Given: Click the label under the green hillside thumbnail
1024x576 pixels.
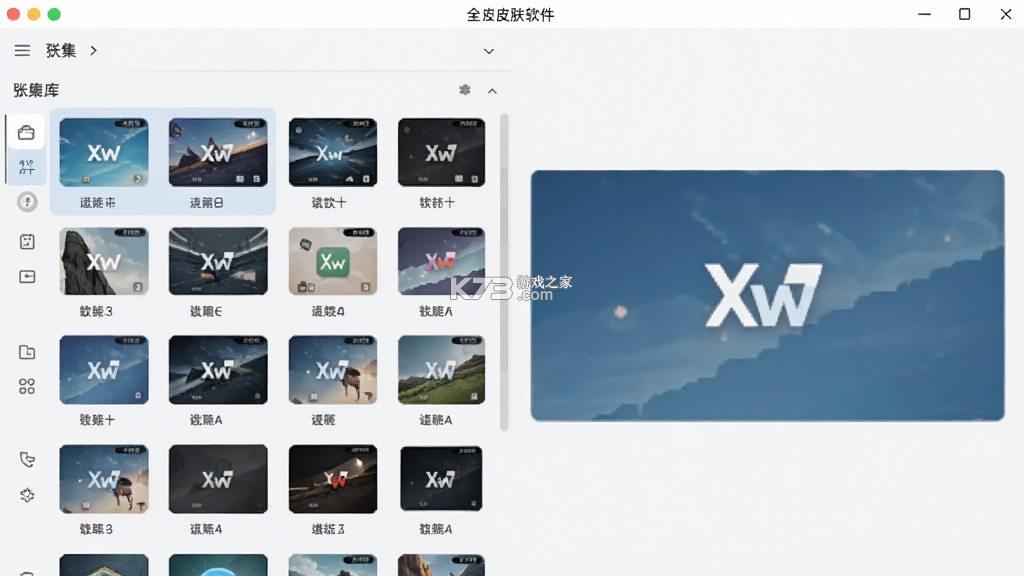Looking at the screenshot, I should (x=436, y=420).
